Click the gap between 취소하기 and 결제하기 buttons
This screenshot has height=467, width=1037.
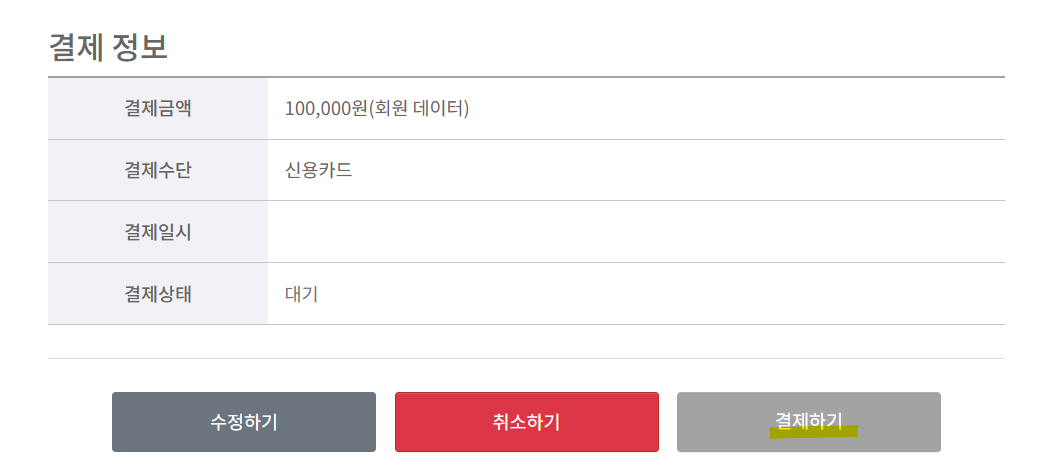point(668,422)
